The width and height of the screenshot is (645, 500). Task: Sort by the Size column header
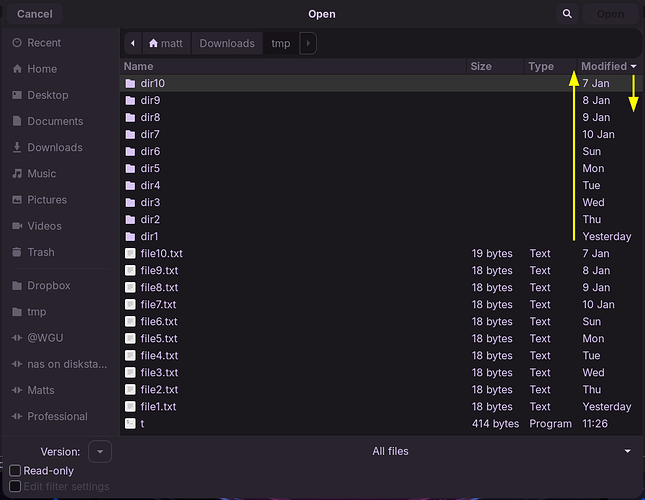click(481, 66)
